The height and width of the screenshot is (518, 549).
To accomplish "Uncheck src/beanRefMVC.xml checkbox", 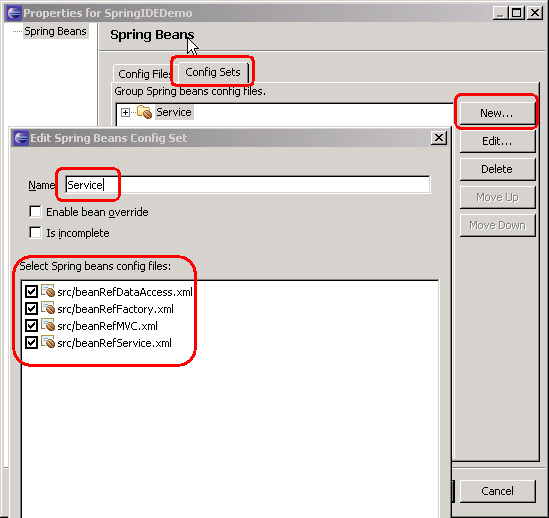I will click(31, 325).
